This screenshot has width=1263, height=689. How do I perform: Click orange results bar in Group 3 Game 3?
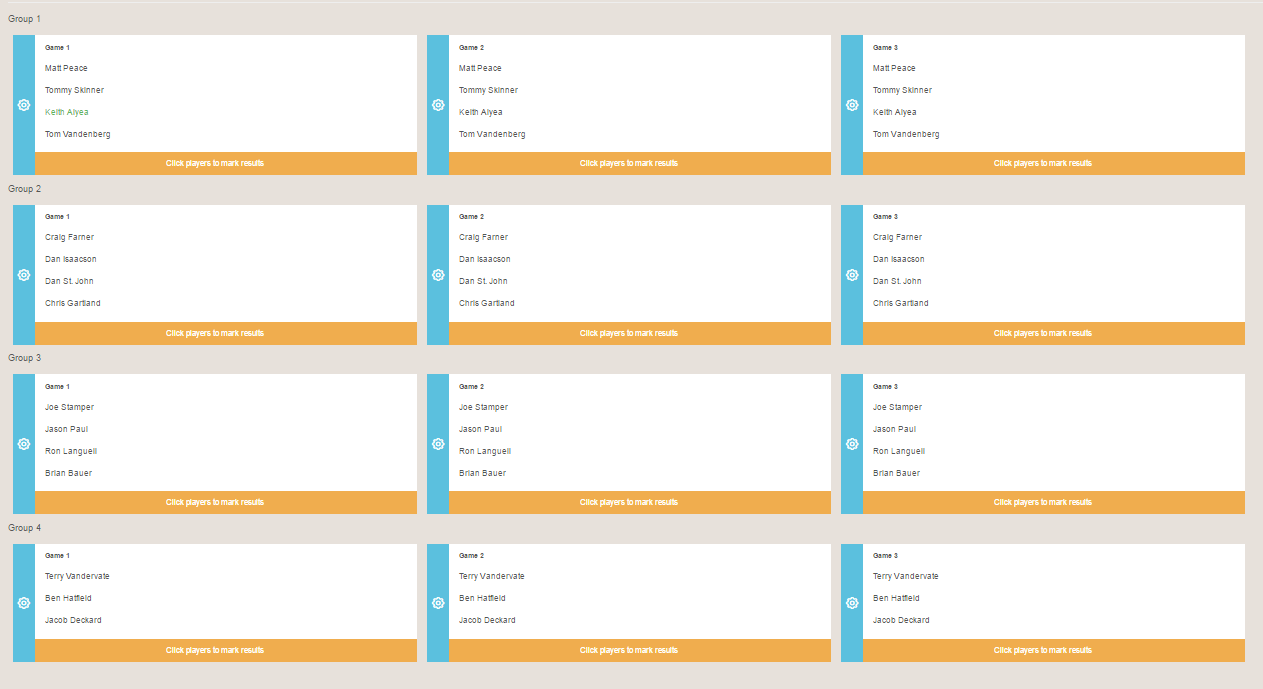pyautogui.click(x=1053, y=502)
